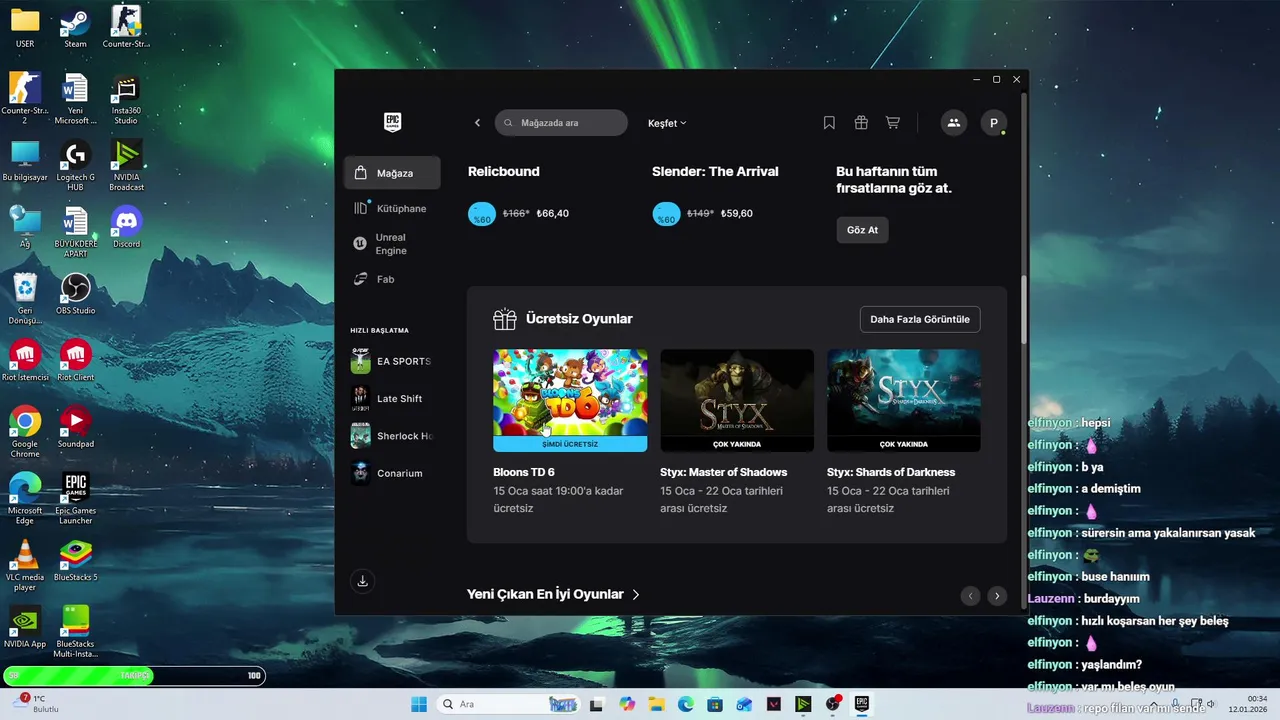The image size is (1280, 720).
Task: Open Microsoft Store from taskbar
Action: point(715,704)
